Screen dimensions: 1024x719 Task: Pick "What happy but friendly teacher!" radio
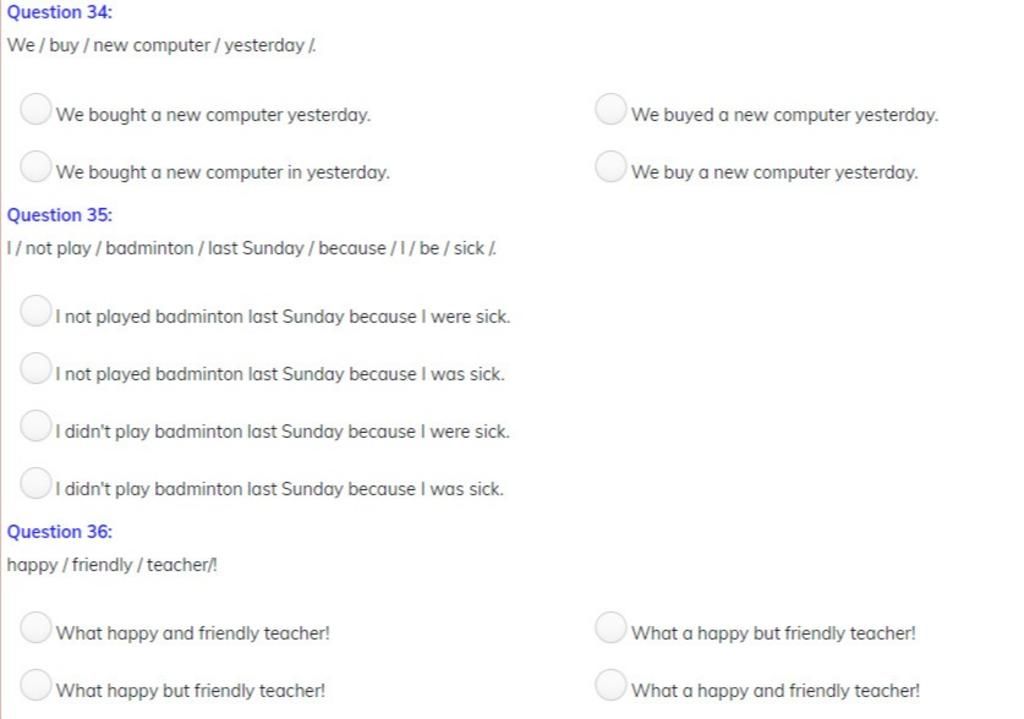click(36, 685)
